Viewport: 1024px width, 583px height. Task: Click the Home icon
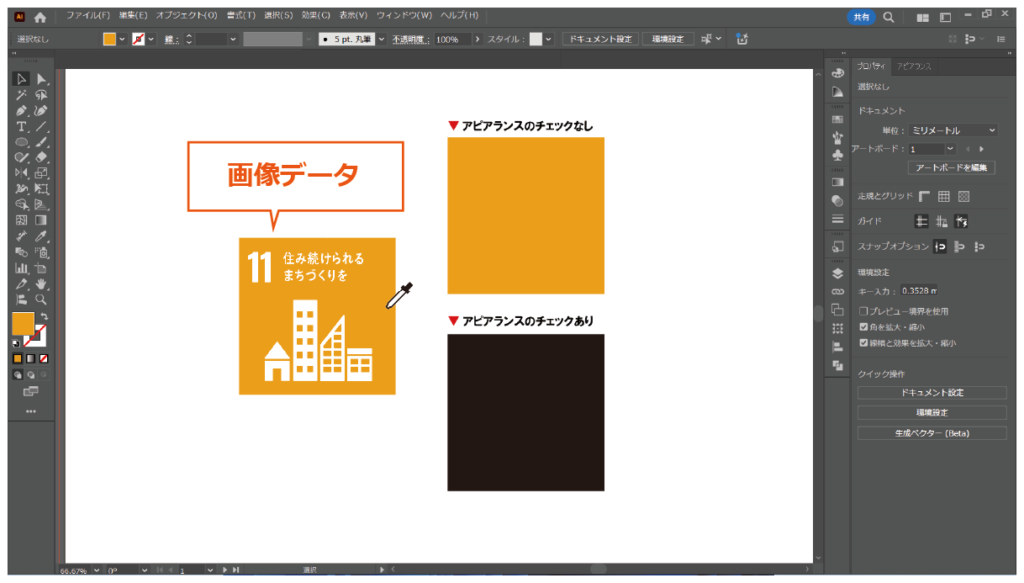click(40, 18)
